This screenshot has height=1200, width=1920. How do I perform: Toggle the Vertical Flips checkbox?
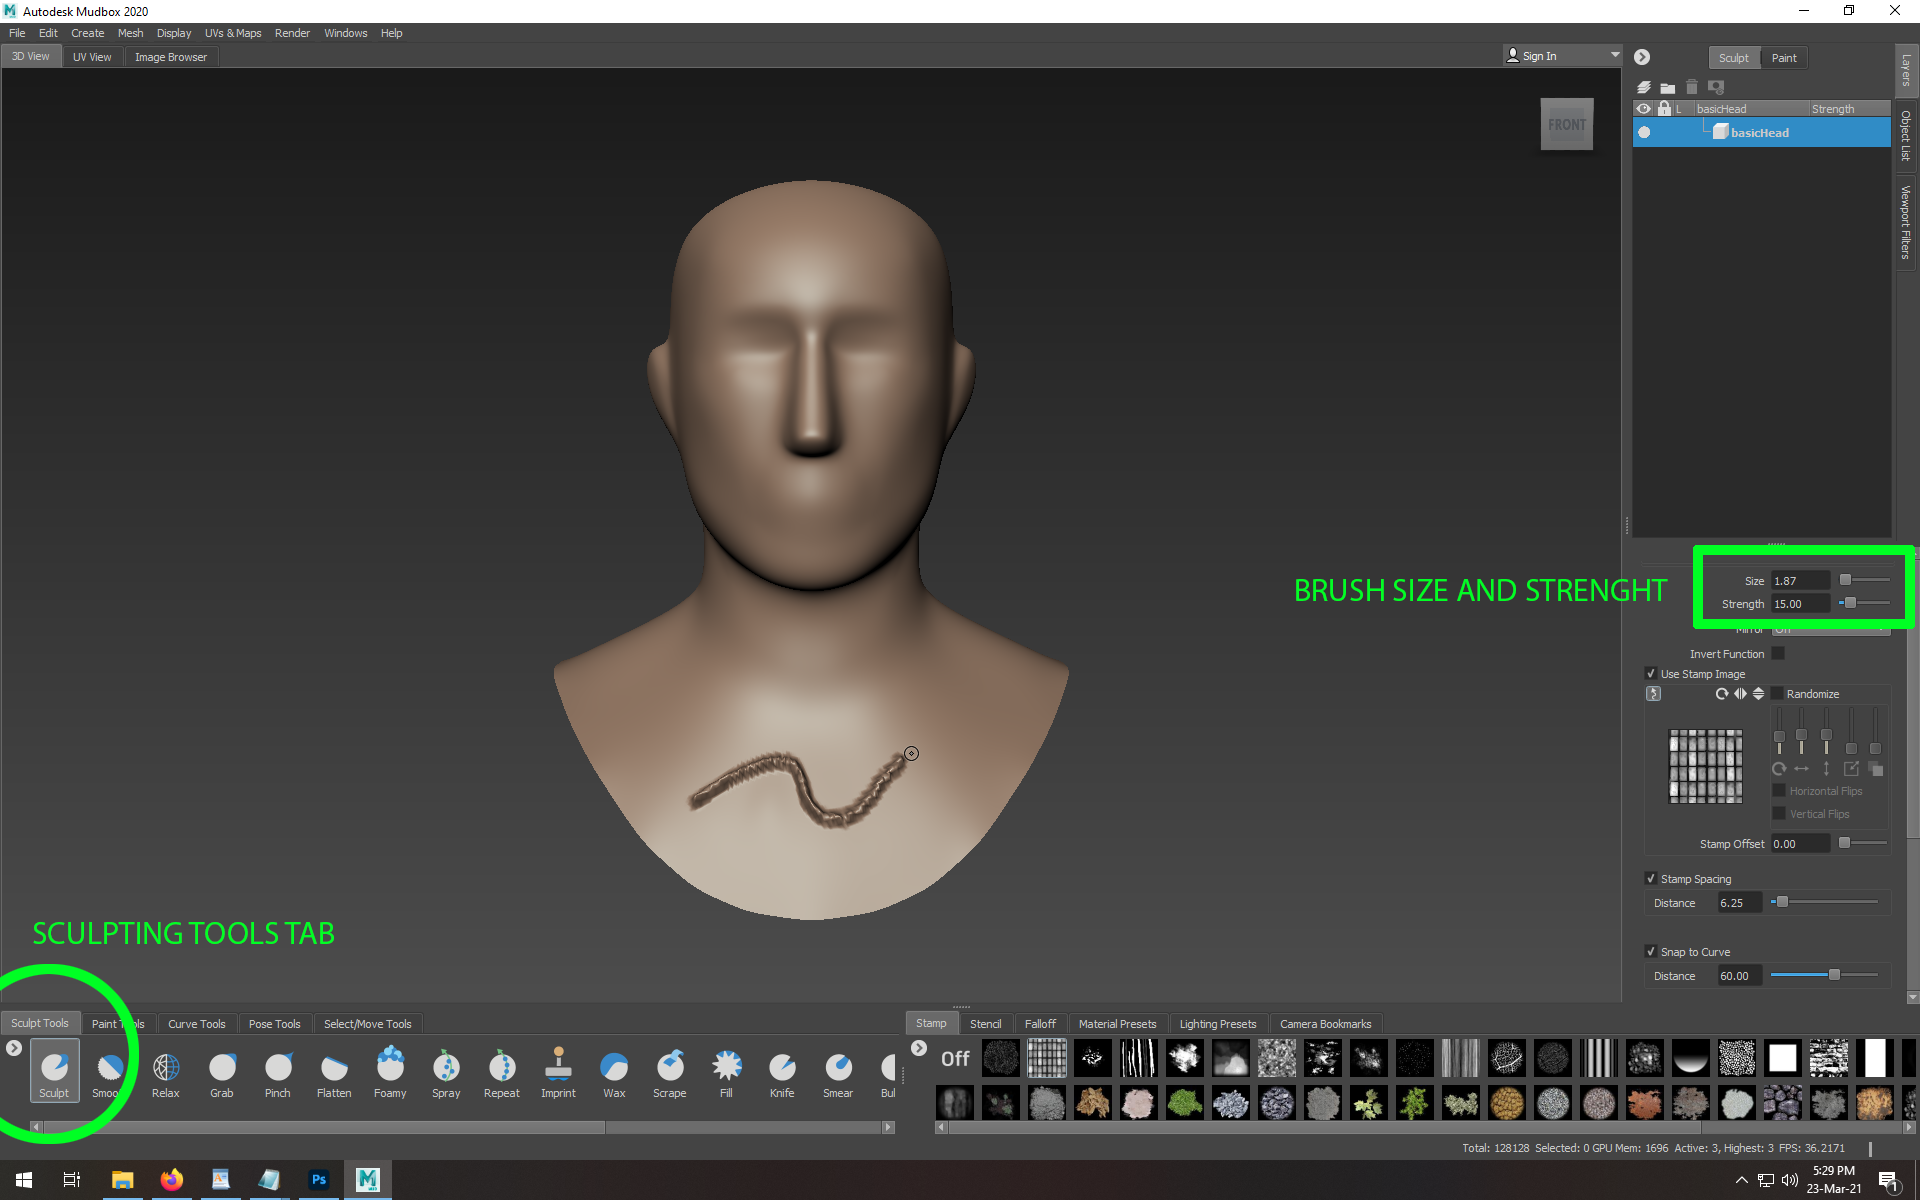coord(1779,814)
